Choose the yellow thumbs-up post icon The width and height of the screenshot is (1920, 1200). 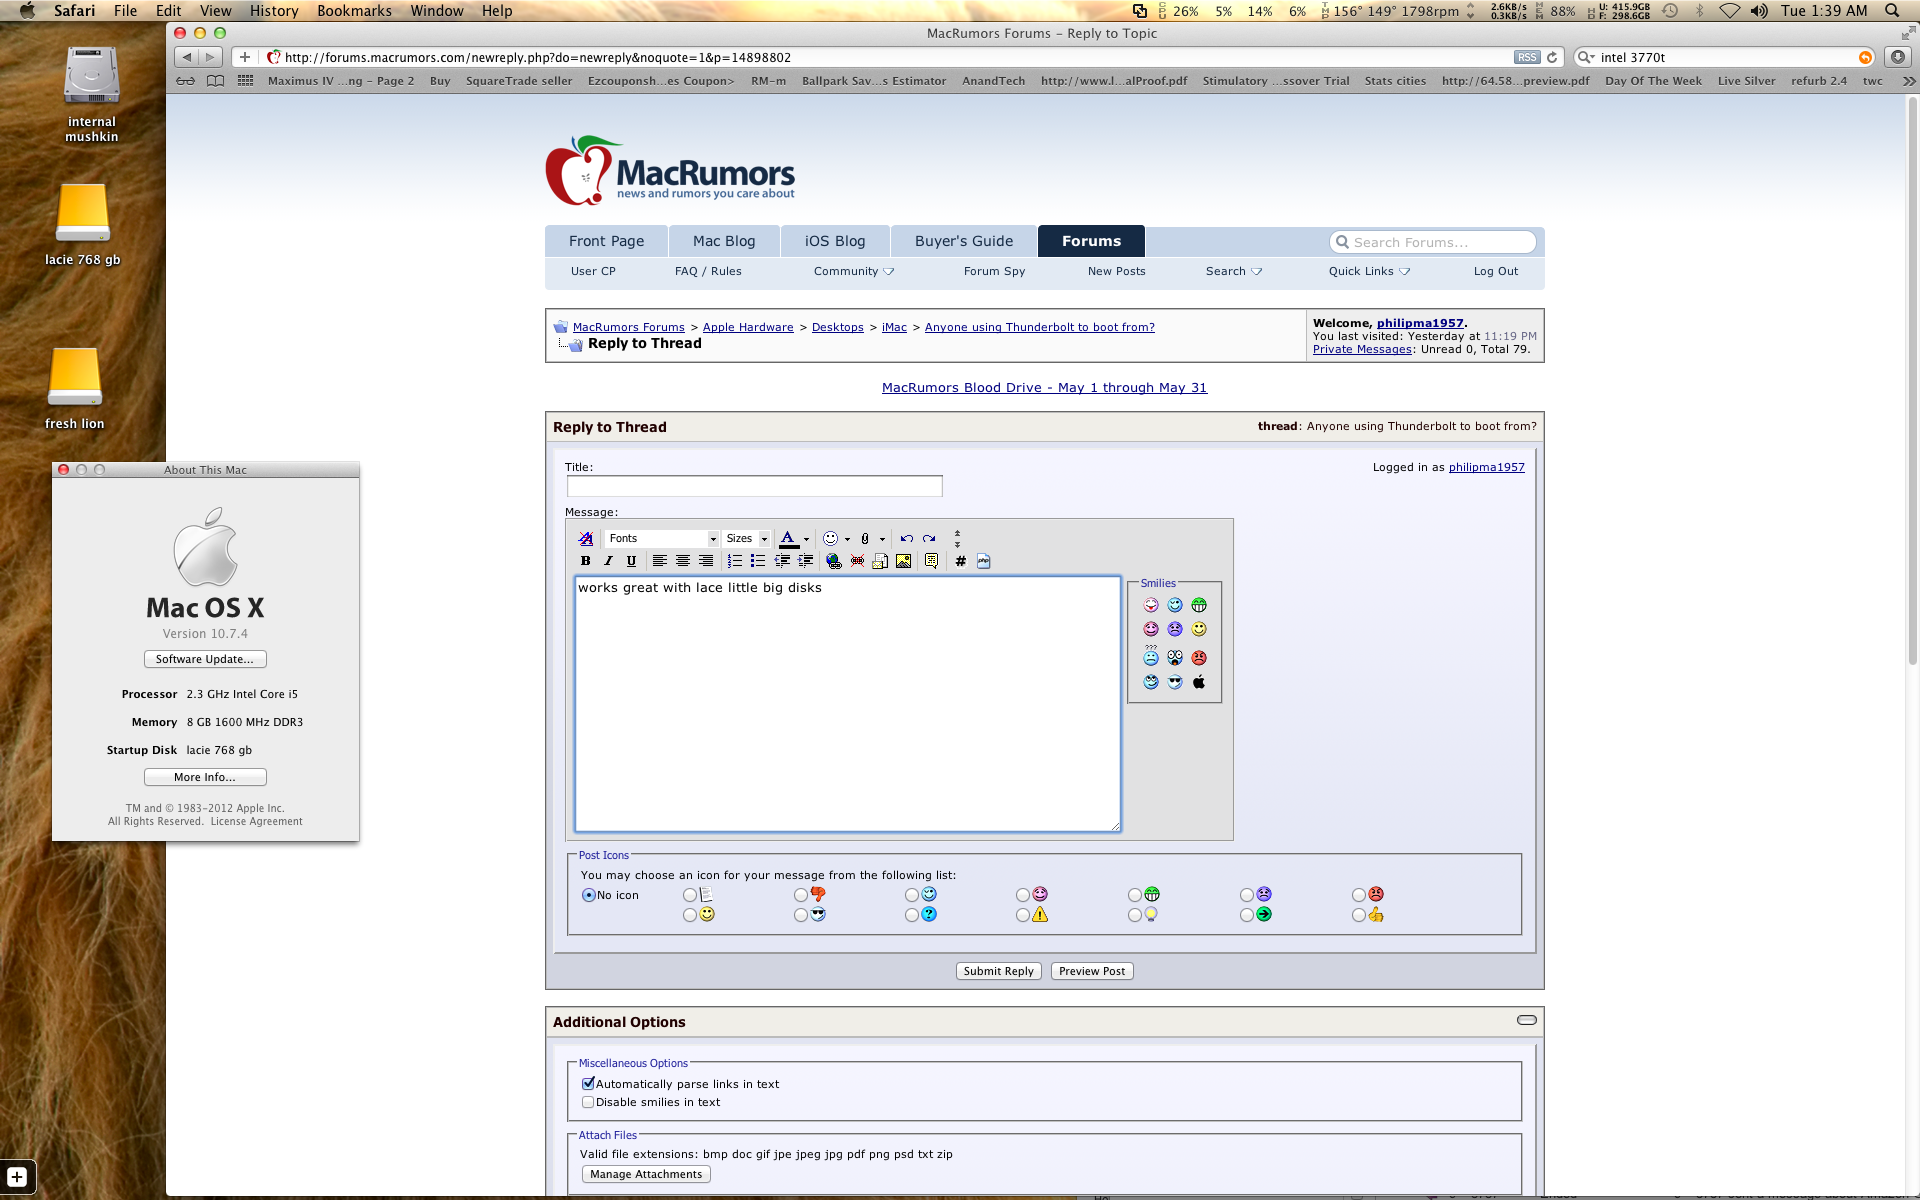point(1359,915)
